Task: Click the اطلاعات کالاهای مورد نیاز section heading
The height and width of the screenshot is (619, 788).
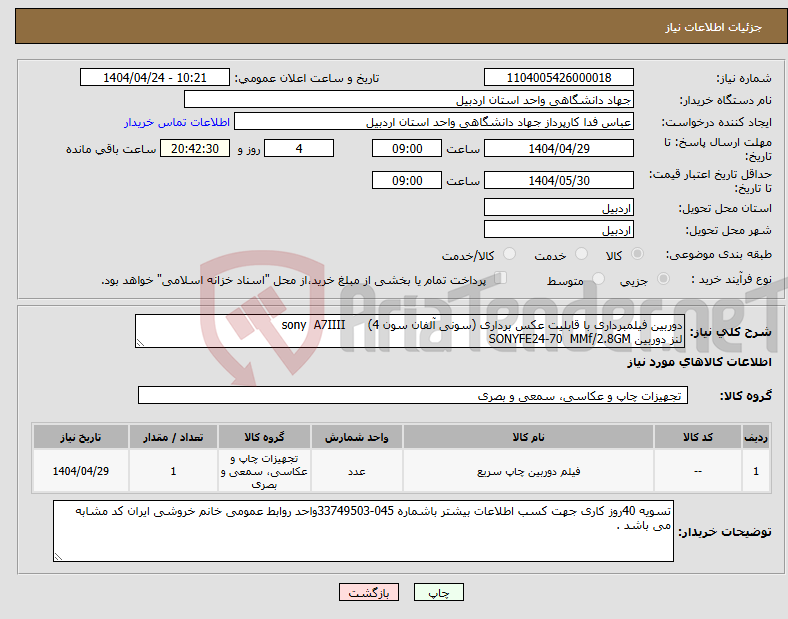Action: click(699, 362)
